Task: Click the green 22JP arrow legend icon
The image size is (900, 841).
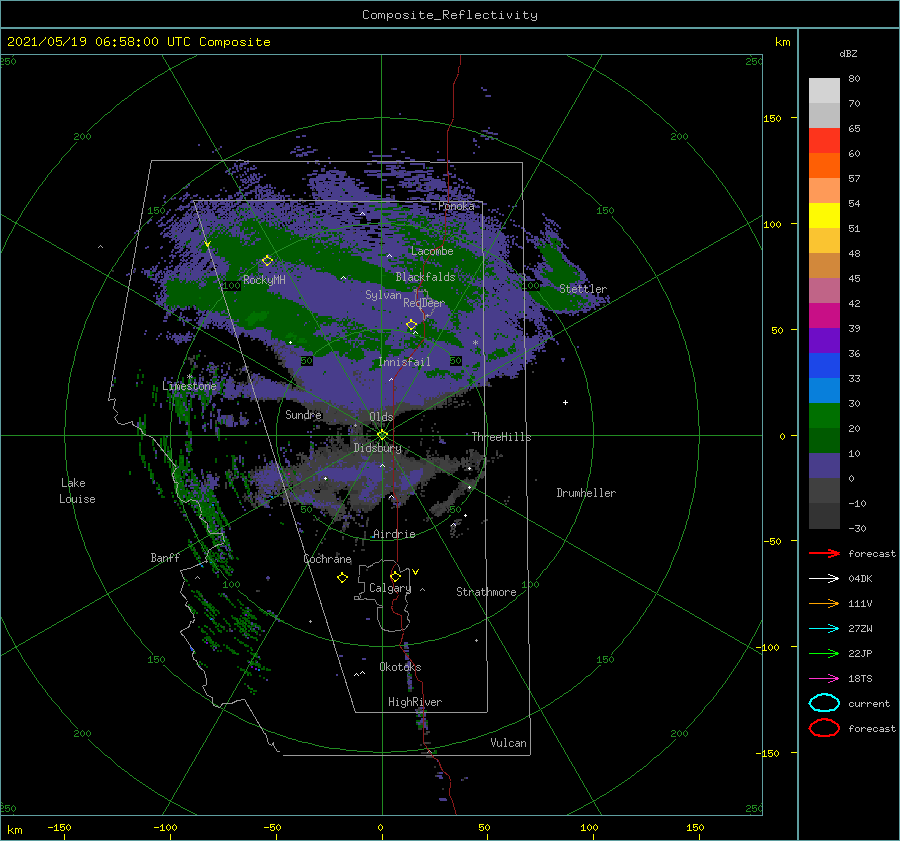Action: (824, 653)
